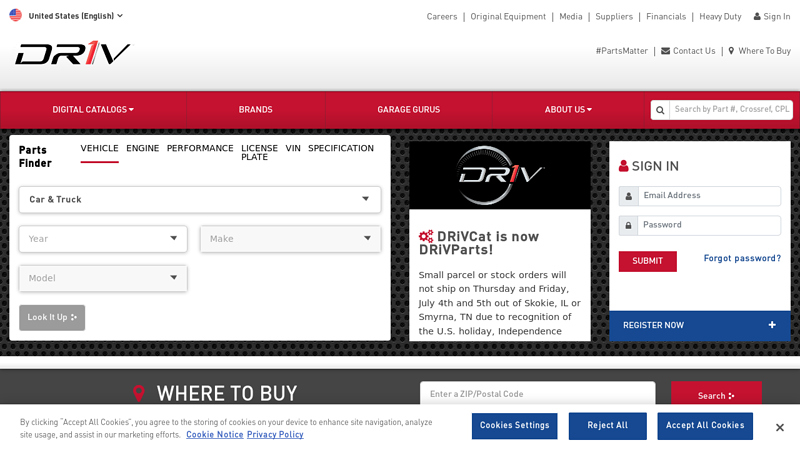The width and height of the screenshot is (800, 450).
Task: Click the Where To Buy map pin icon in header
Action: (731, 51)
